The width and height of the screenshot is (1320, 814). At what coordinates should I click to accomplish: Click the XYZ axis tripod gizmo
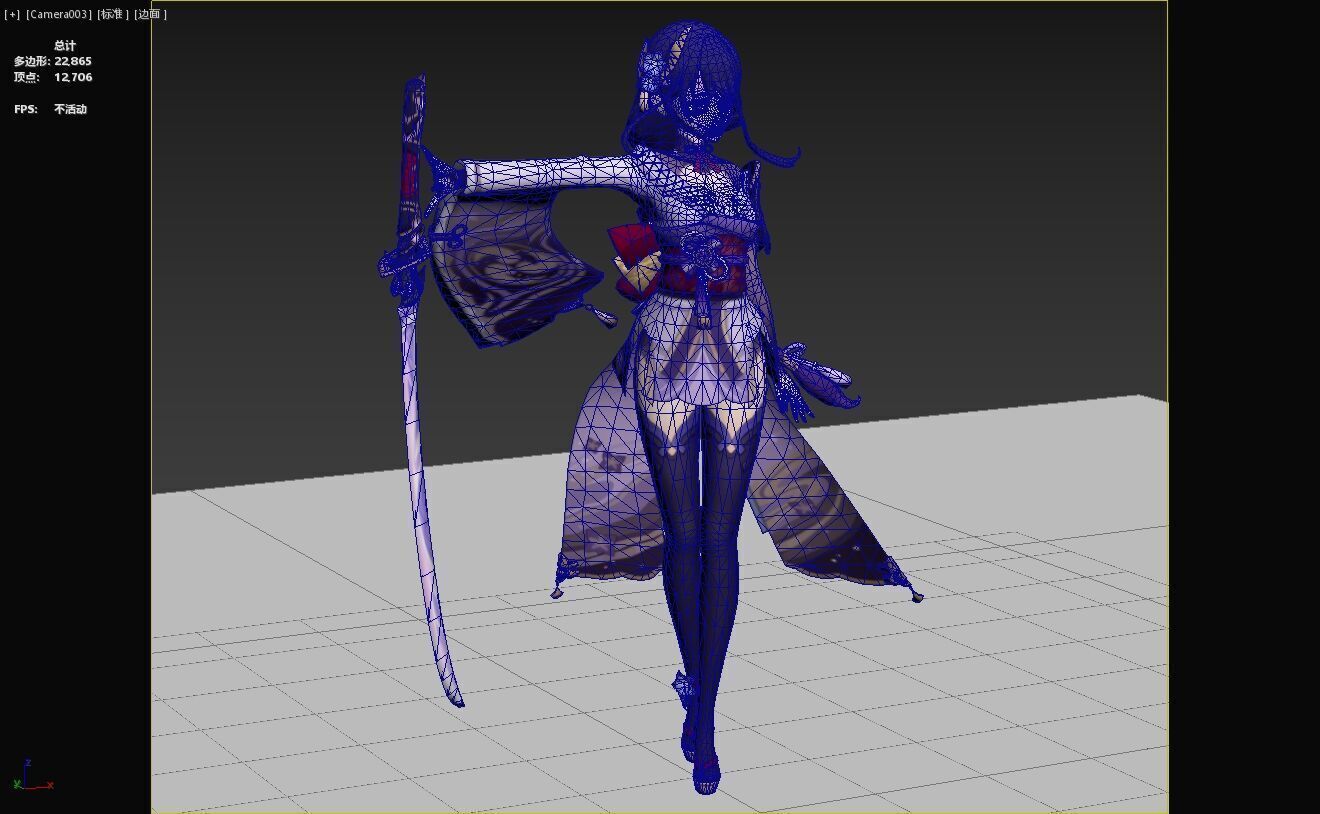click(x=32, y=777)
